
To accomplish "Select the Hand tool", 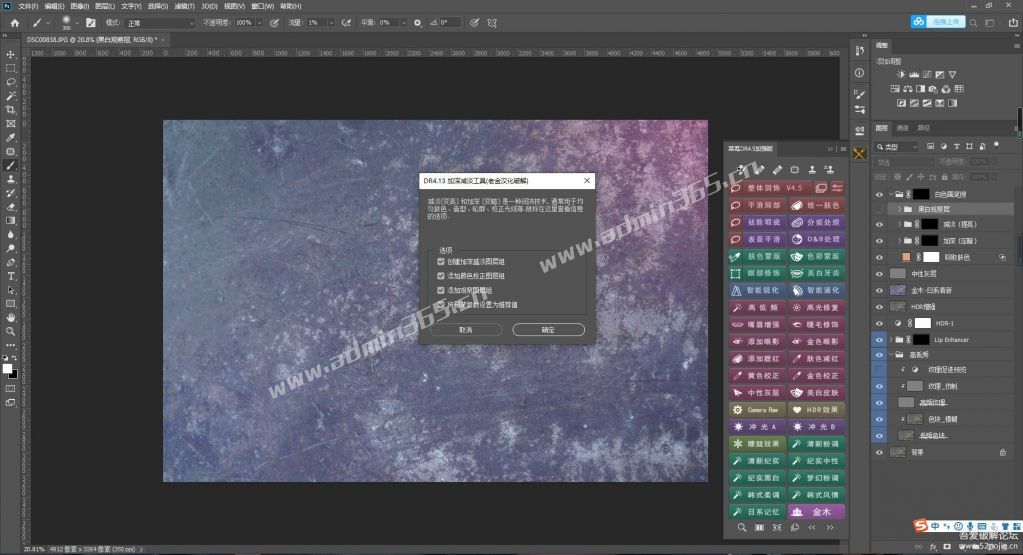I will (x=10, y=318).
